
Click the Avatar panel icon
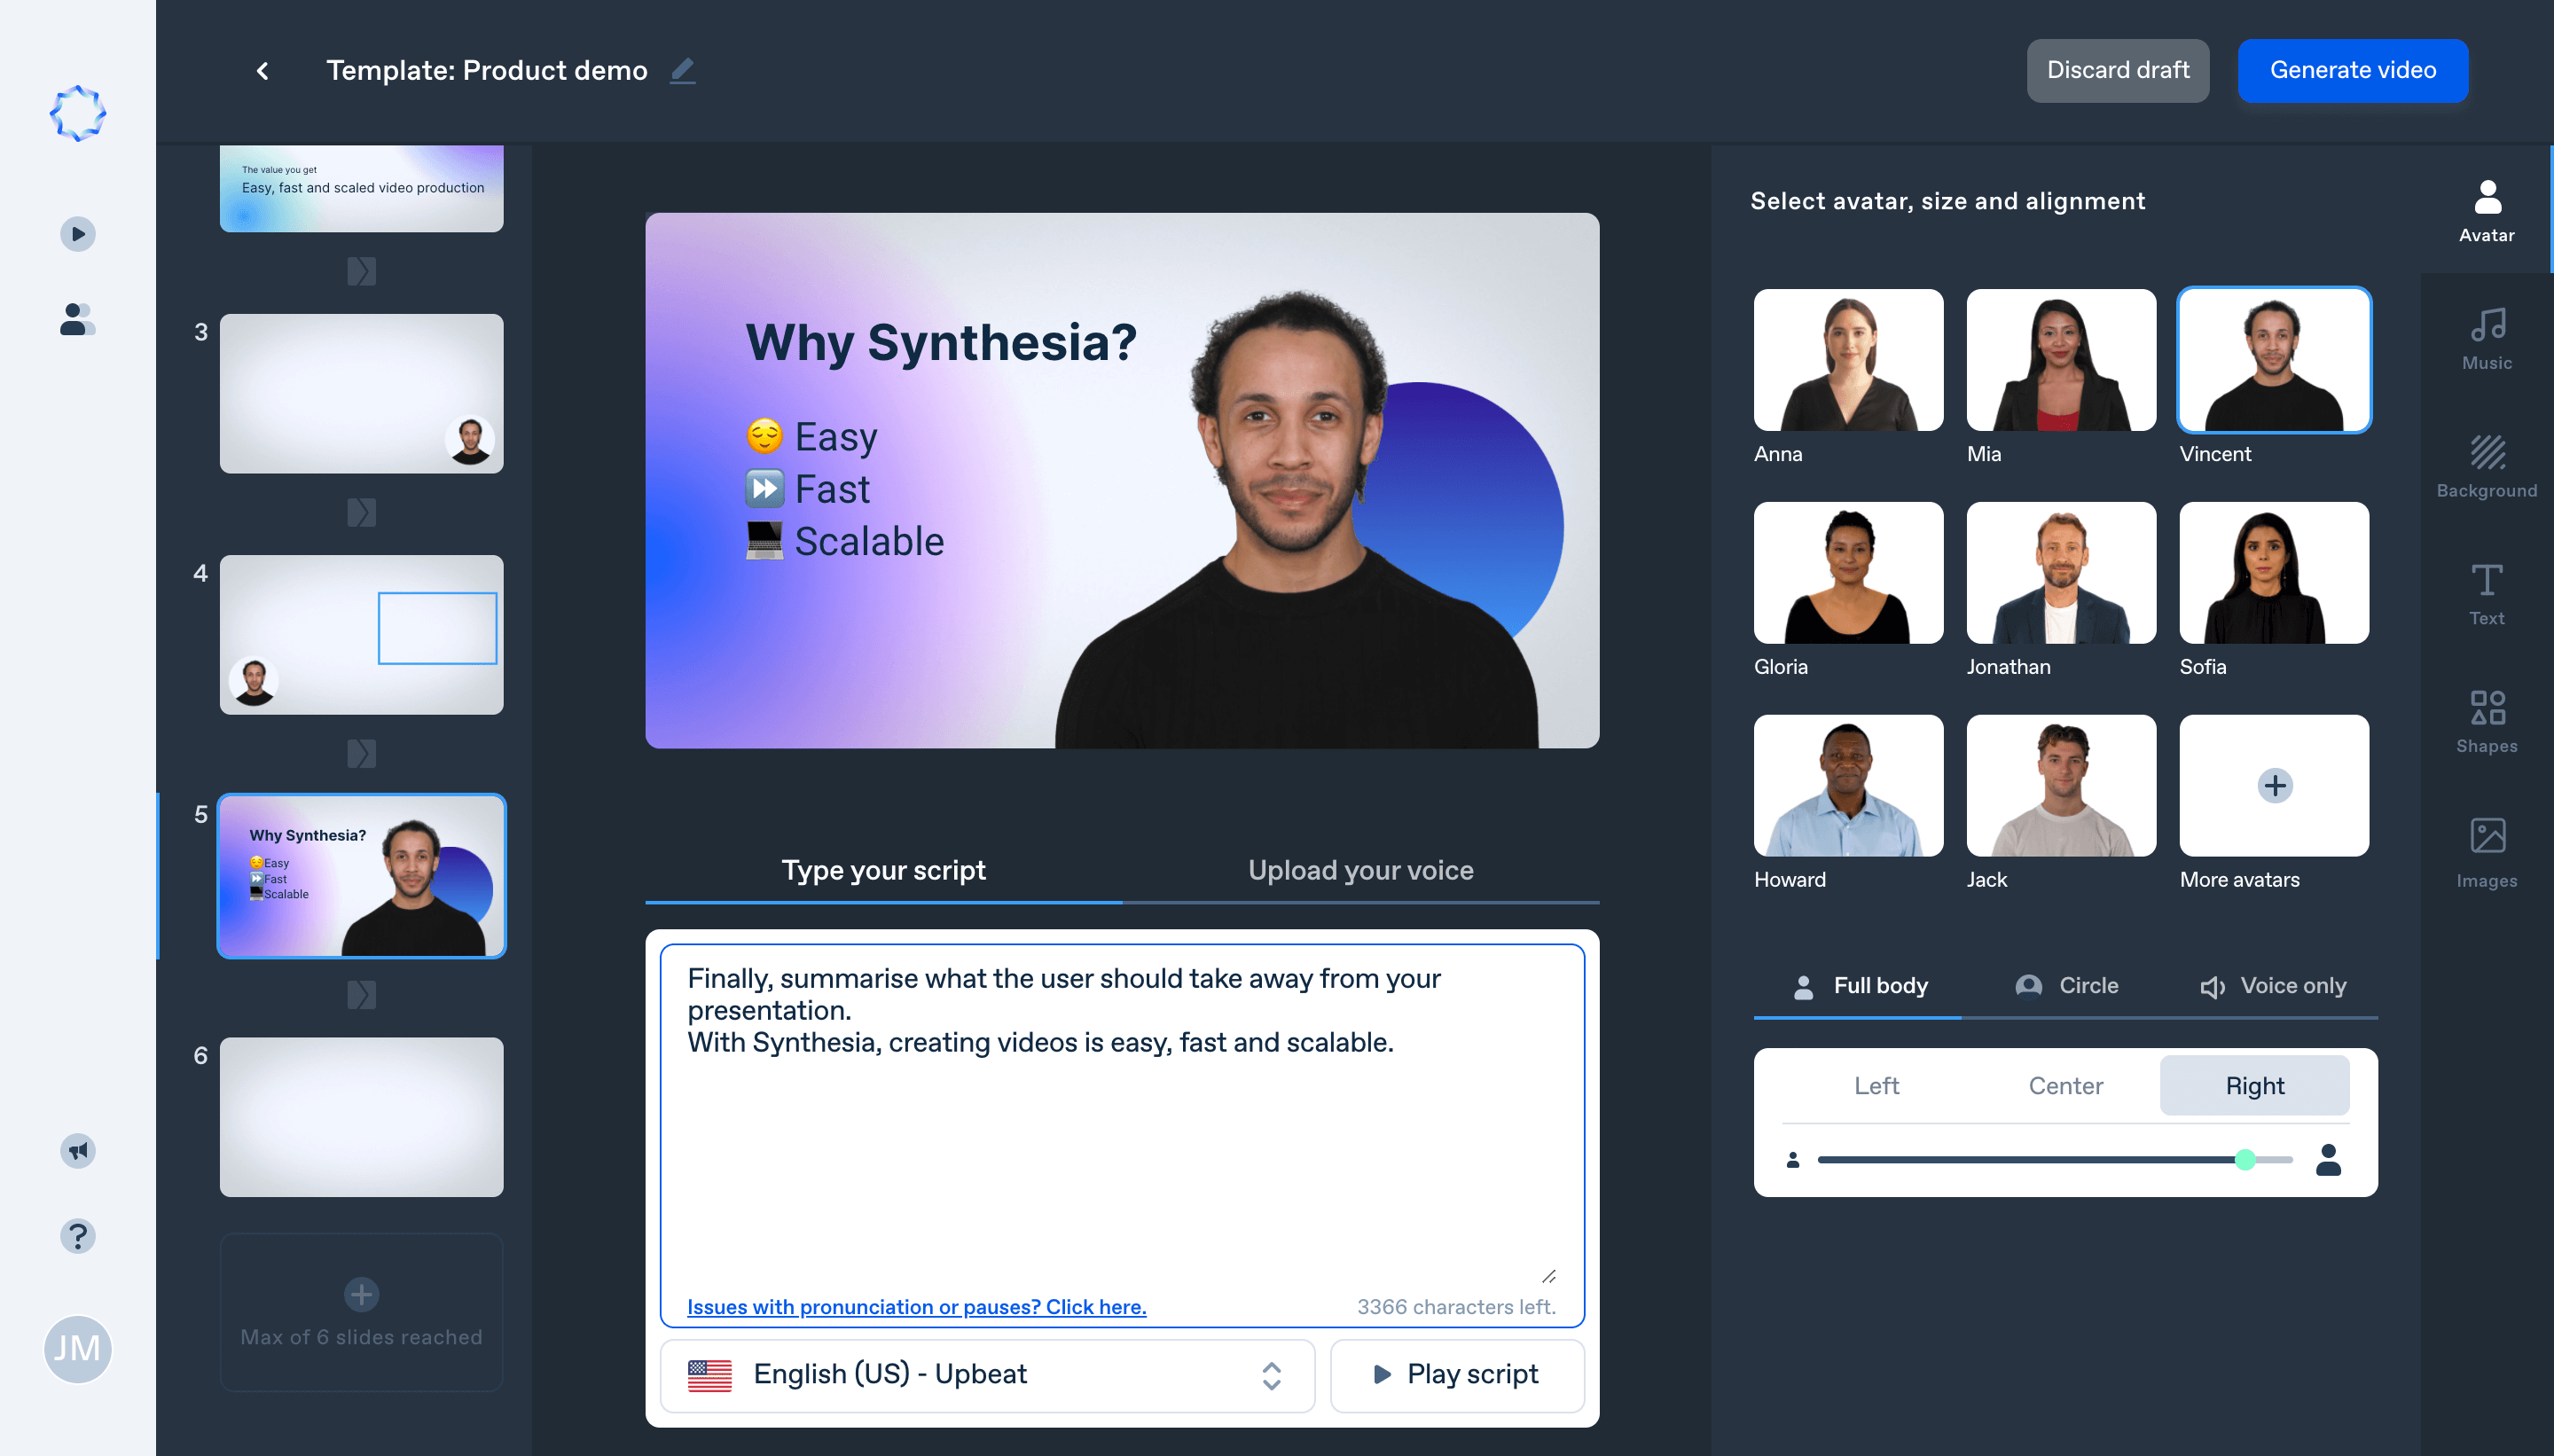click(2487, 205)
